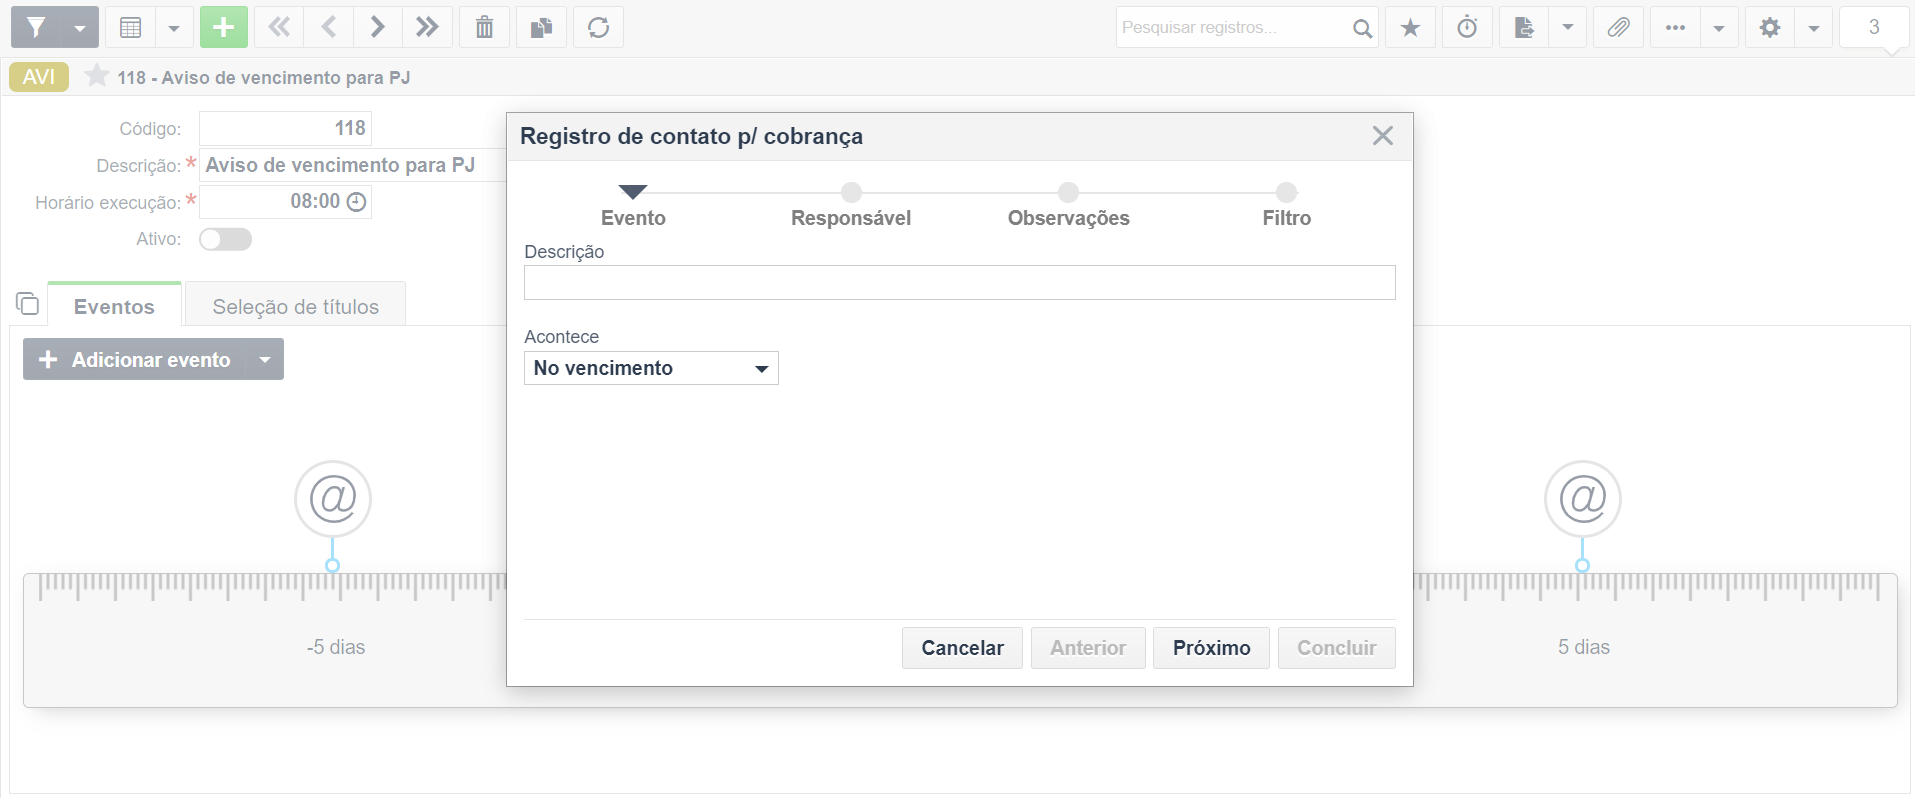Switch to Seleção de títulos tab

(x=295, y=306)
